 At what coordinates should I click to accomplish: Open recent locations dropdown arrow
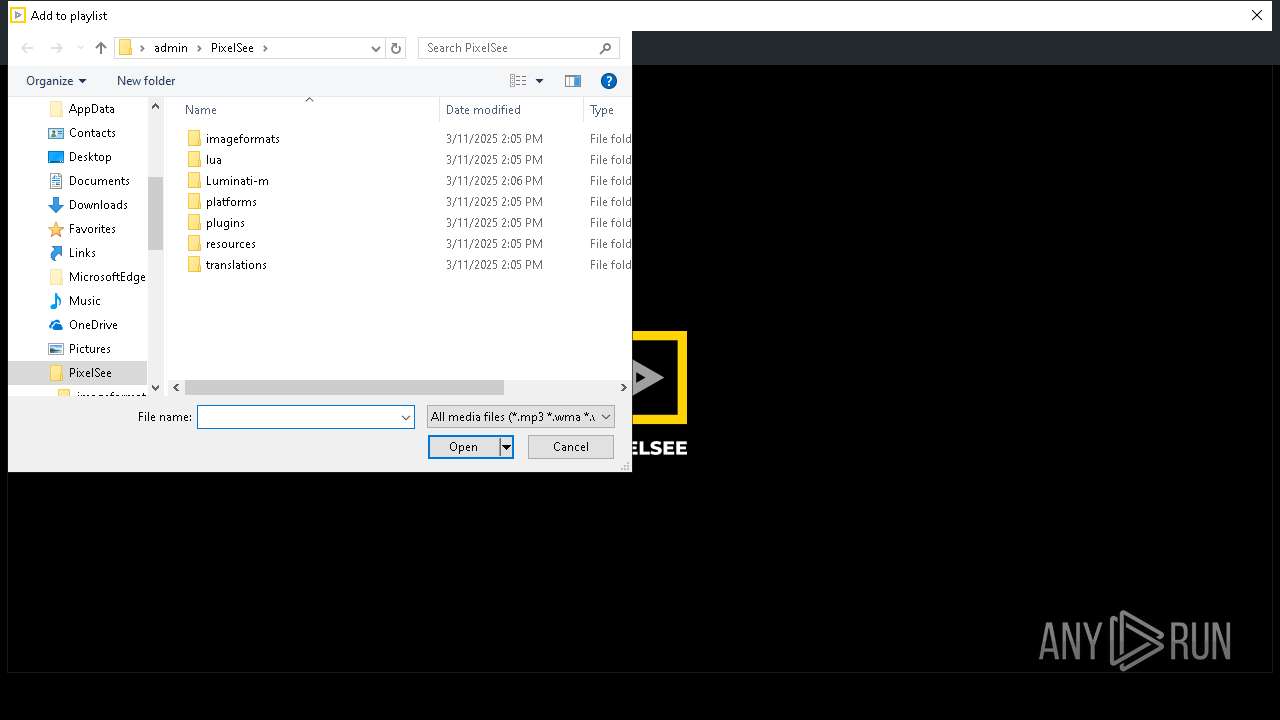click(80, 48)
